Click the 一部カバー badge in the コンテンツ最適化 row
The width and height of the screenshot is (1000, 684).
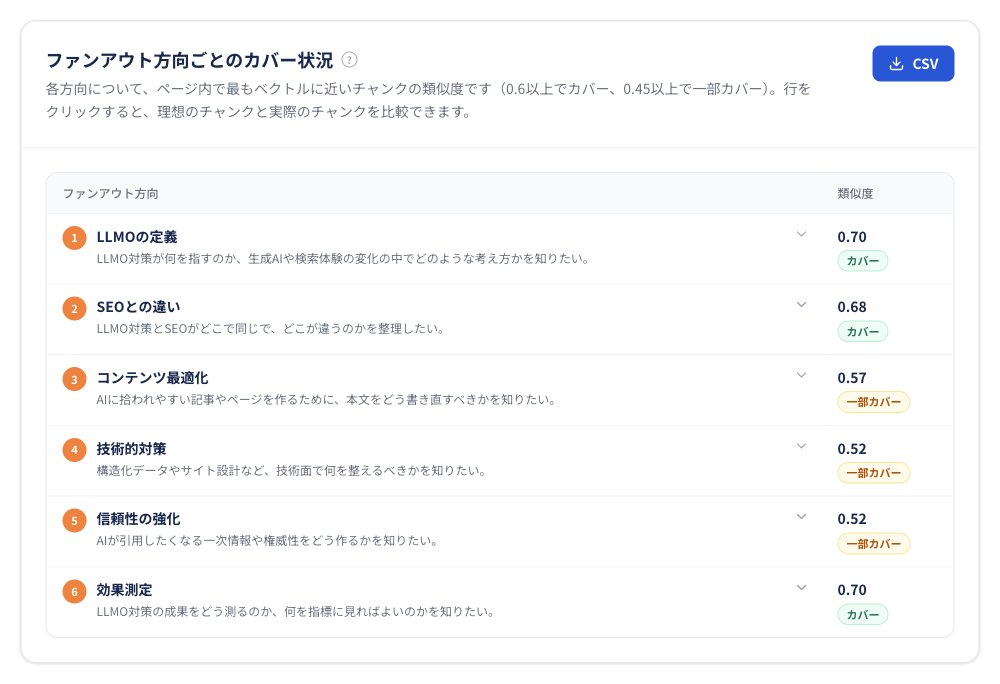point(874,402)
